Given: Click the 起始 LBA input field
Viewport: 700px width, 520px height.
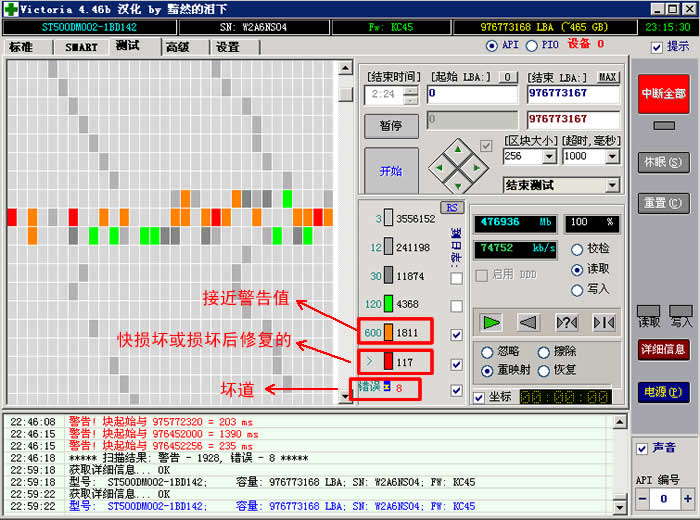Looking at the screenshot, I should [472, 94].
